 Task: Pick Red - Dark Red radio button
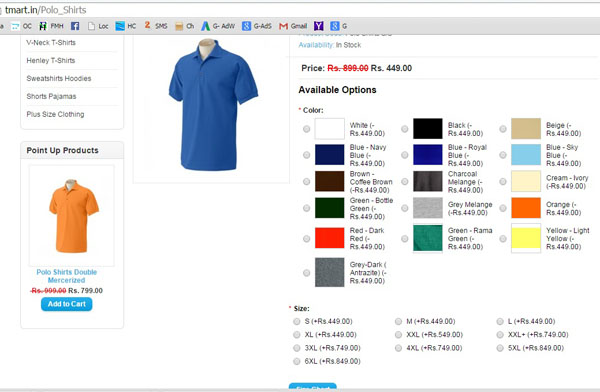point(307,238)
